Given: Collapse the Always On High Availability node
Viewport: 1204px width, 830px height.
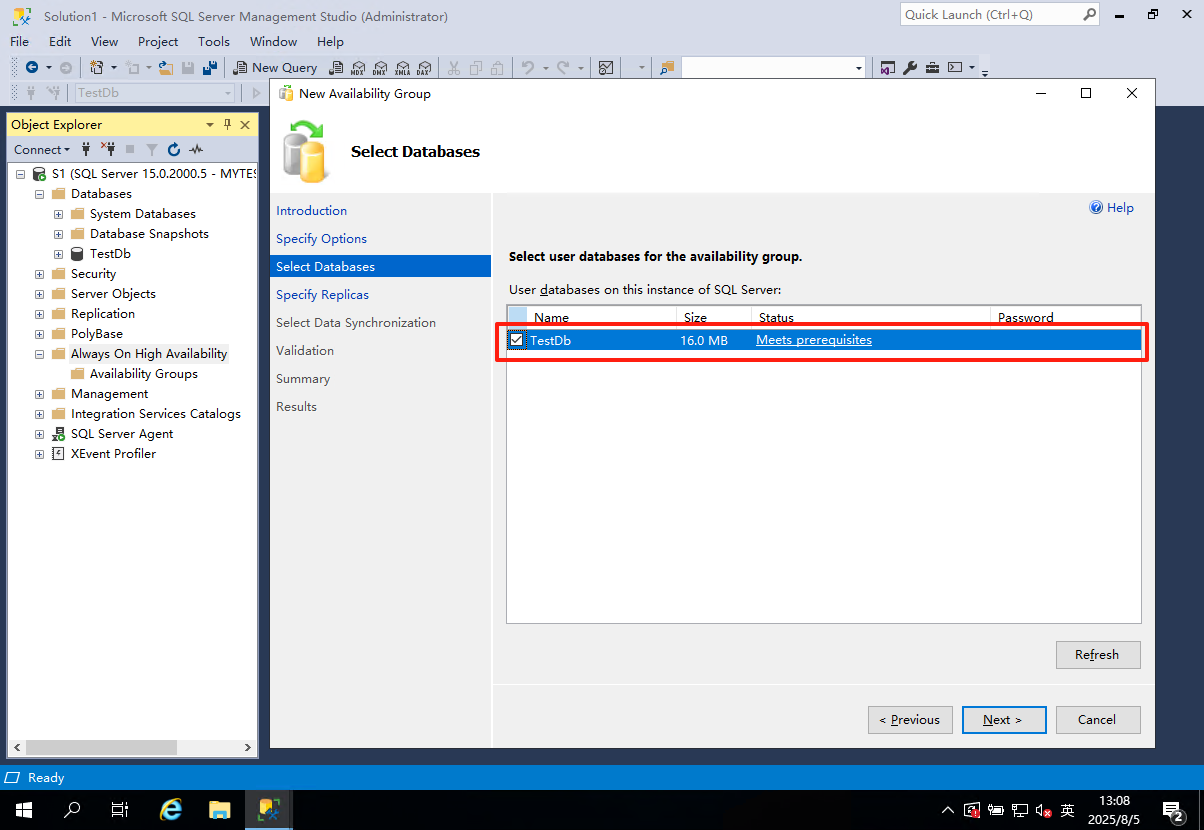Looking at the screenshot, I should point(39,354).
